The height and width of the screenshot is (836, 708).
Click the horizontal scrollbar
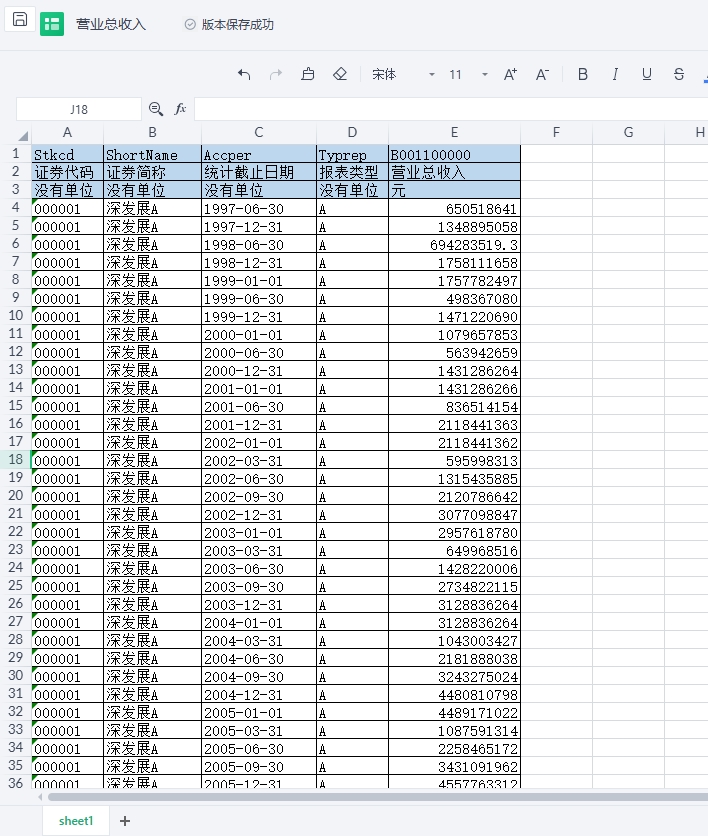tap(378, 797)
